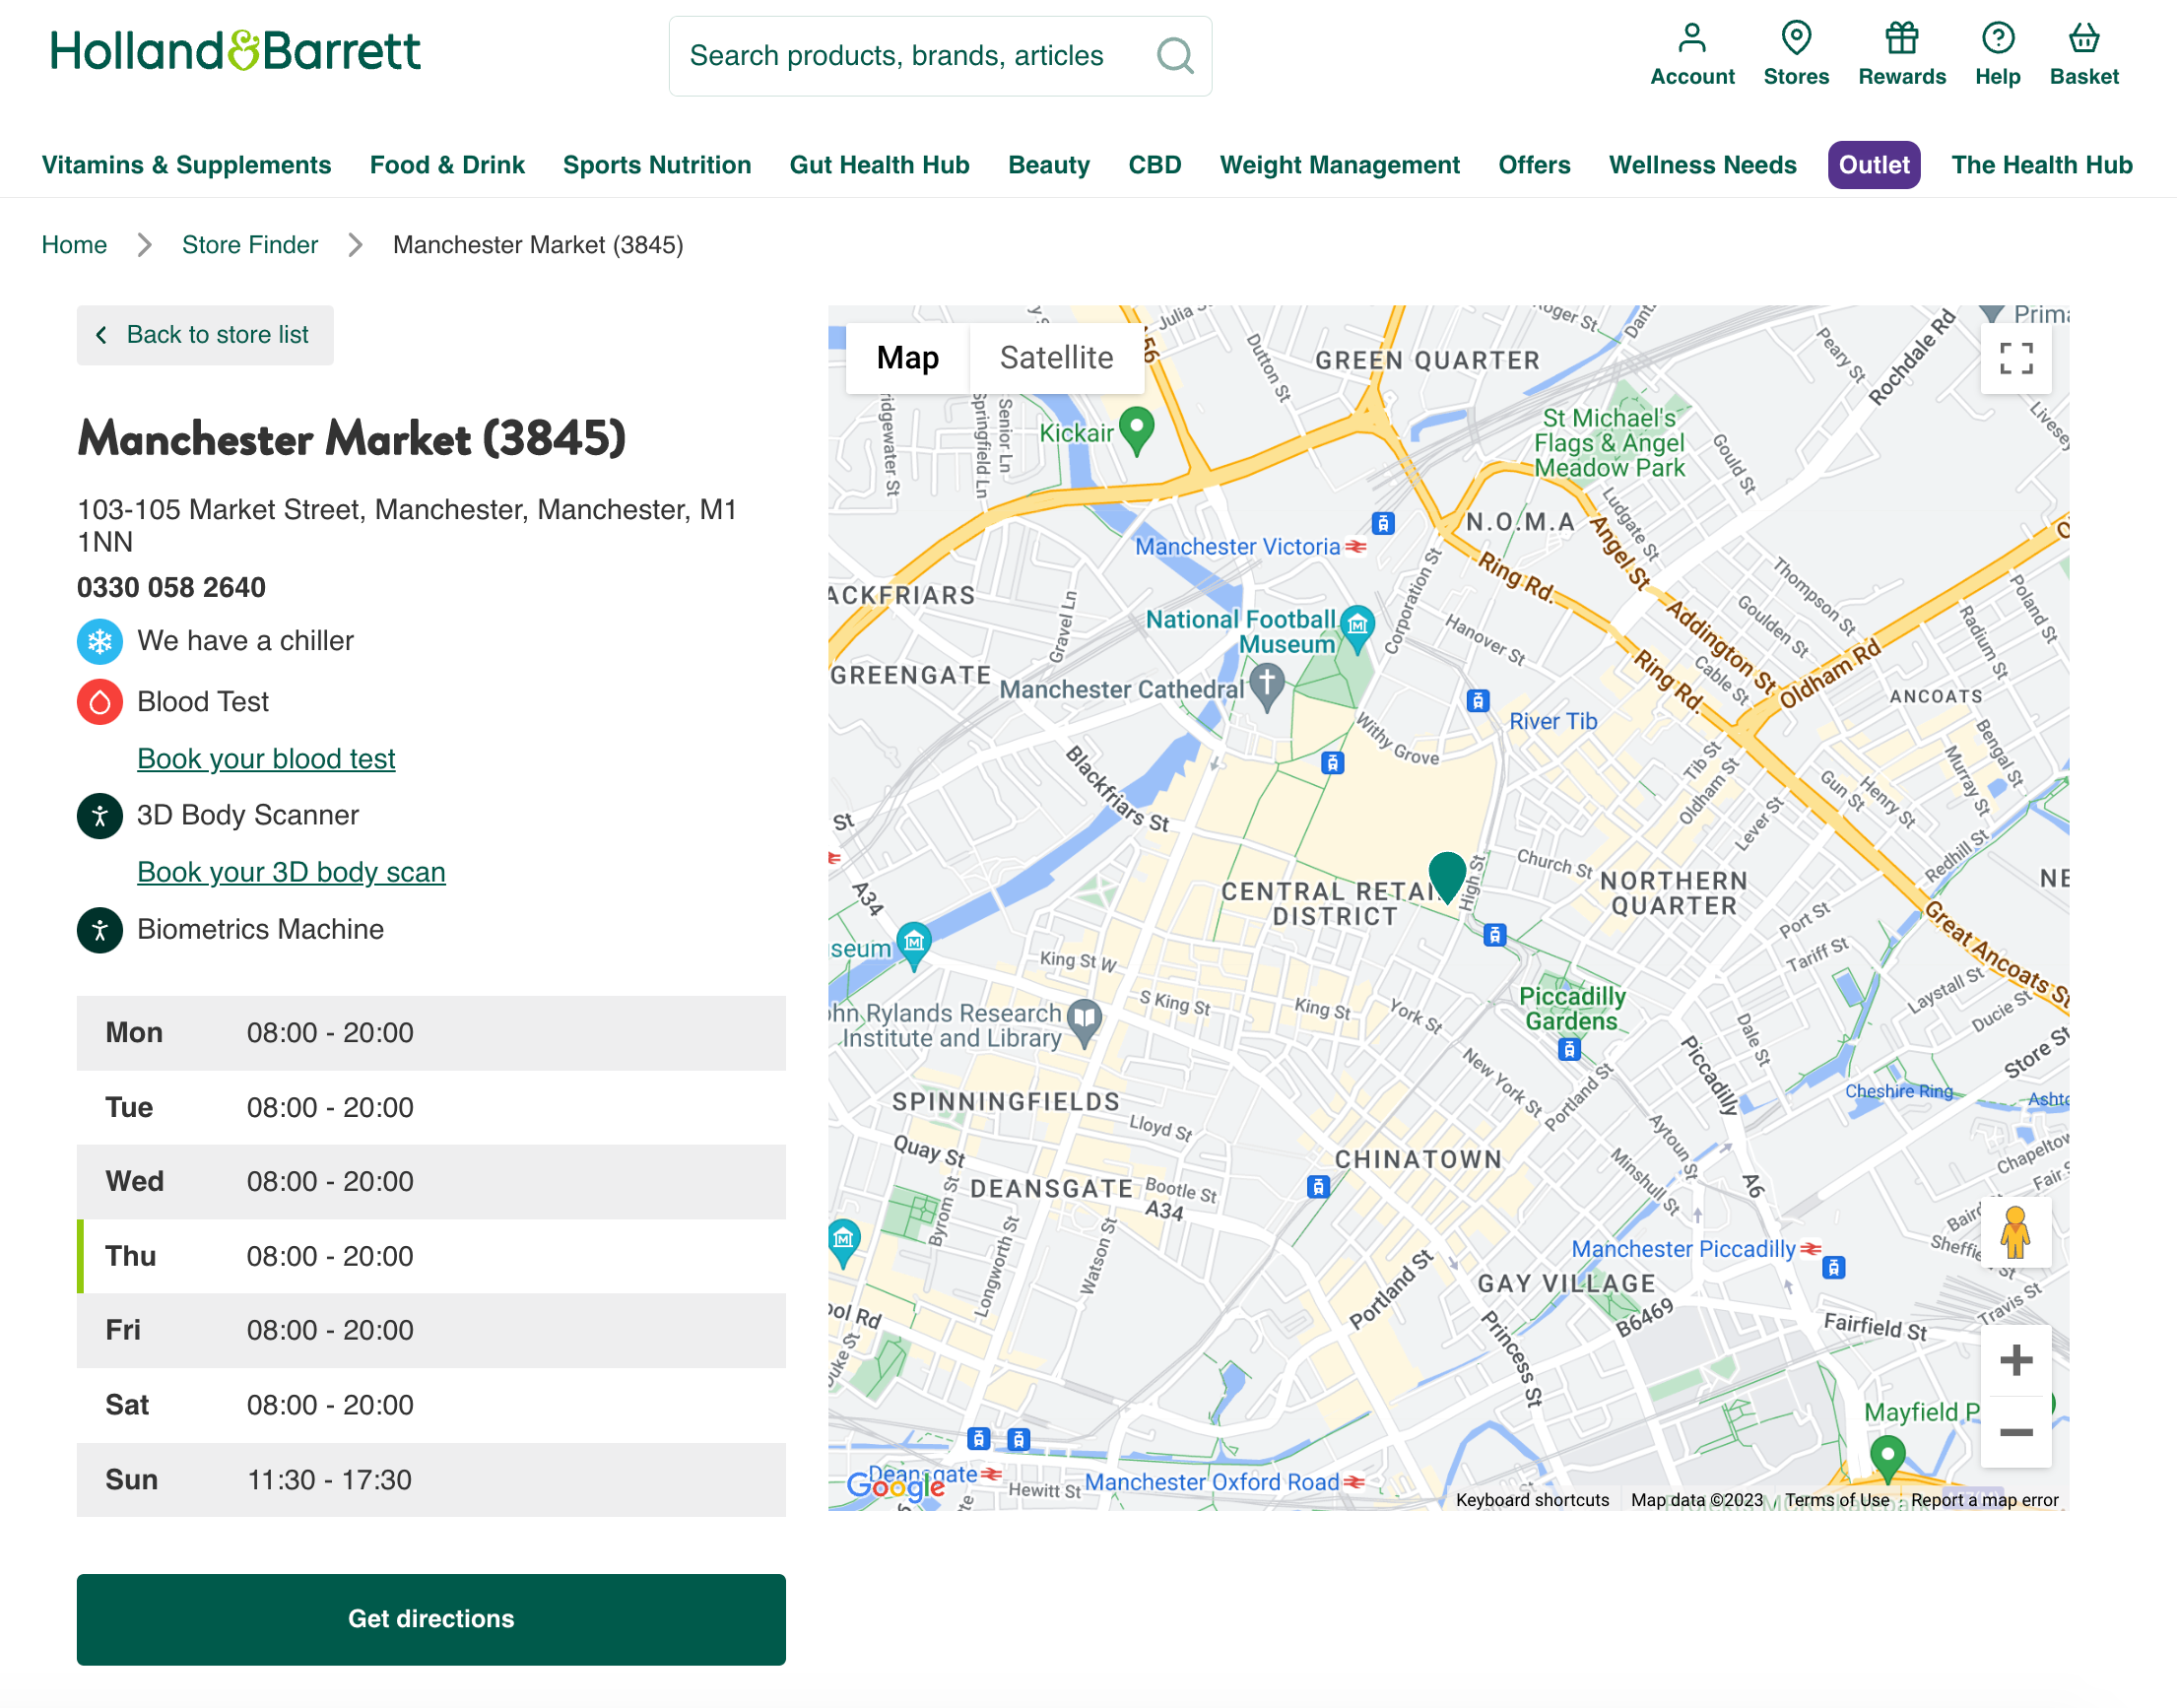Click the teal store location pin
Image resolution: width=2177 pixels, height=1708 pixels.
click(1446, 877)
